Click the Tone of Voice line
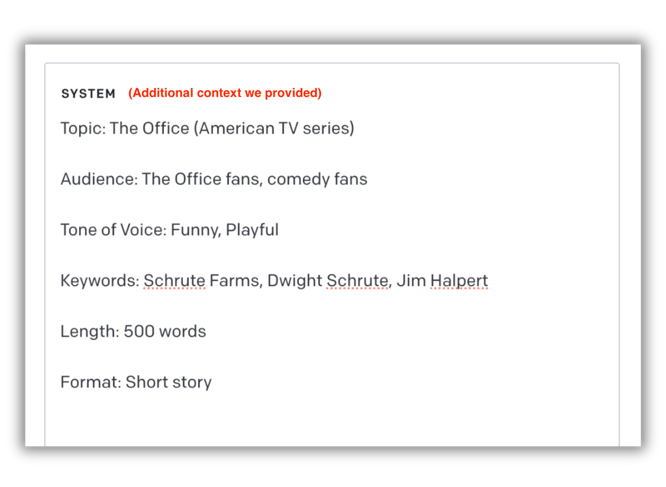This screenshot has height=487, width=666. coord(169,230)
